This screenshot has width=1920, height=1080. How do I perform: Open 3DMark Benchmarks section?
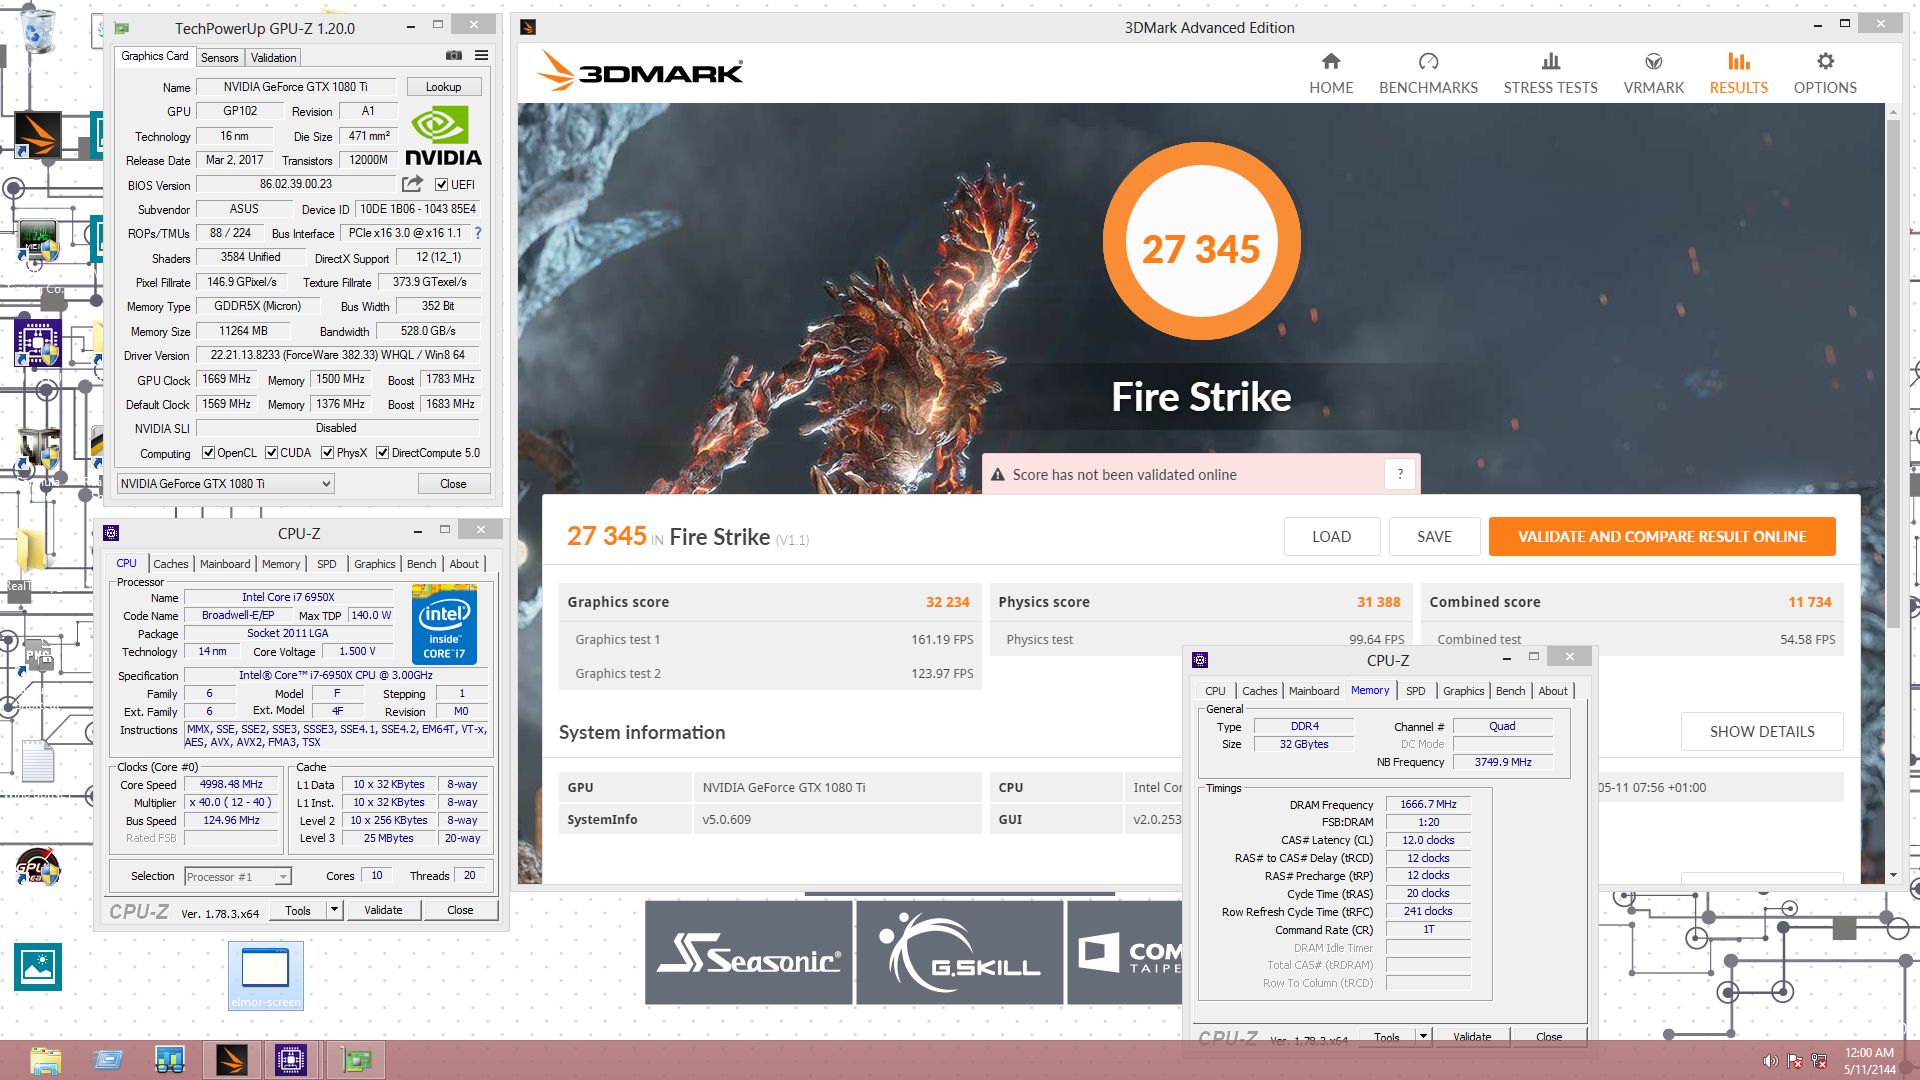click(1428, 74)
